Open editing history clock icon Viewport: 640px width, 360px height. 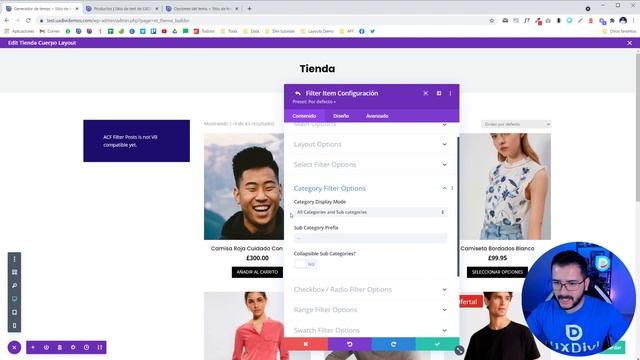pyautogui.click(x=87, y=347)
